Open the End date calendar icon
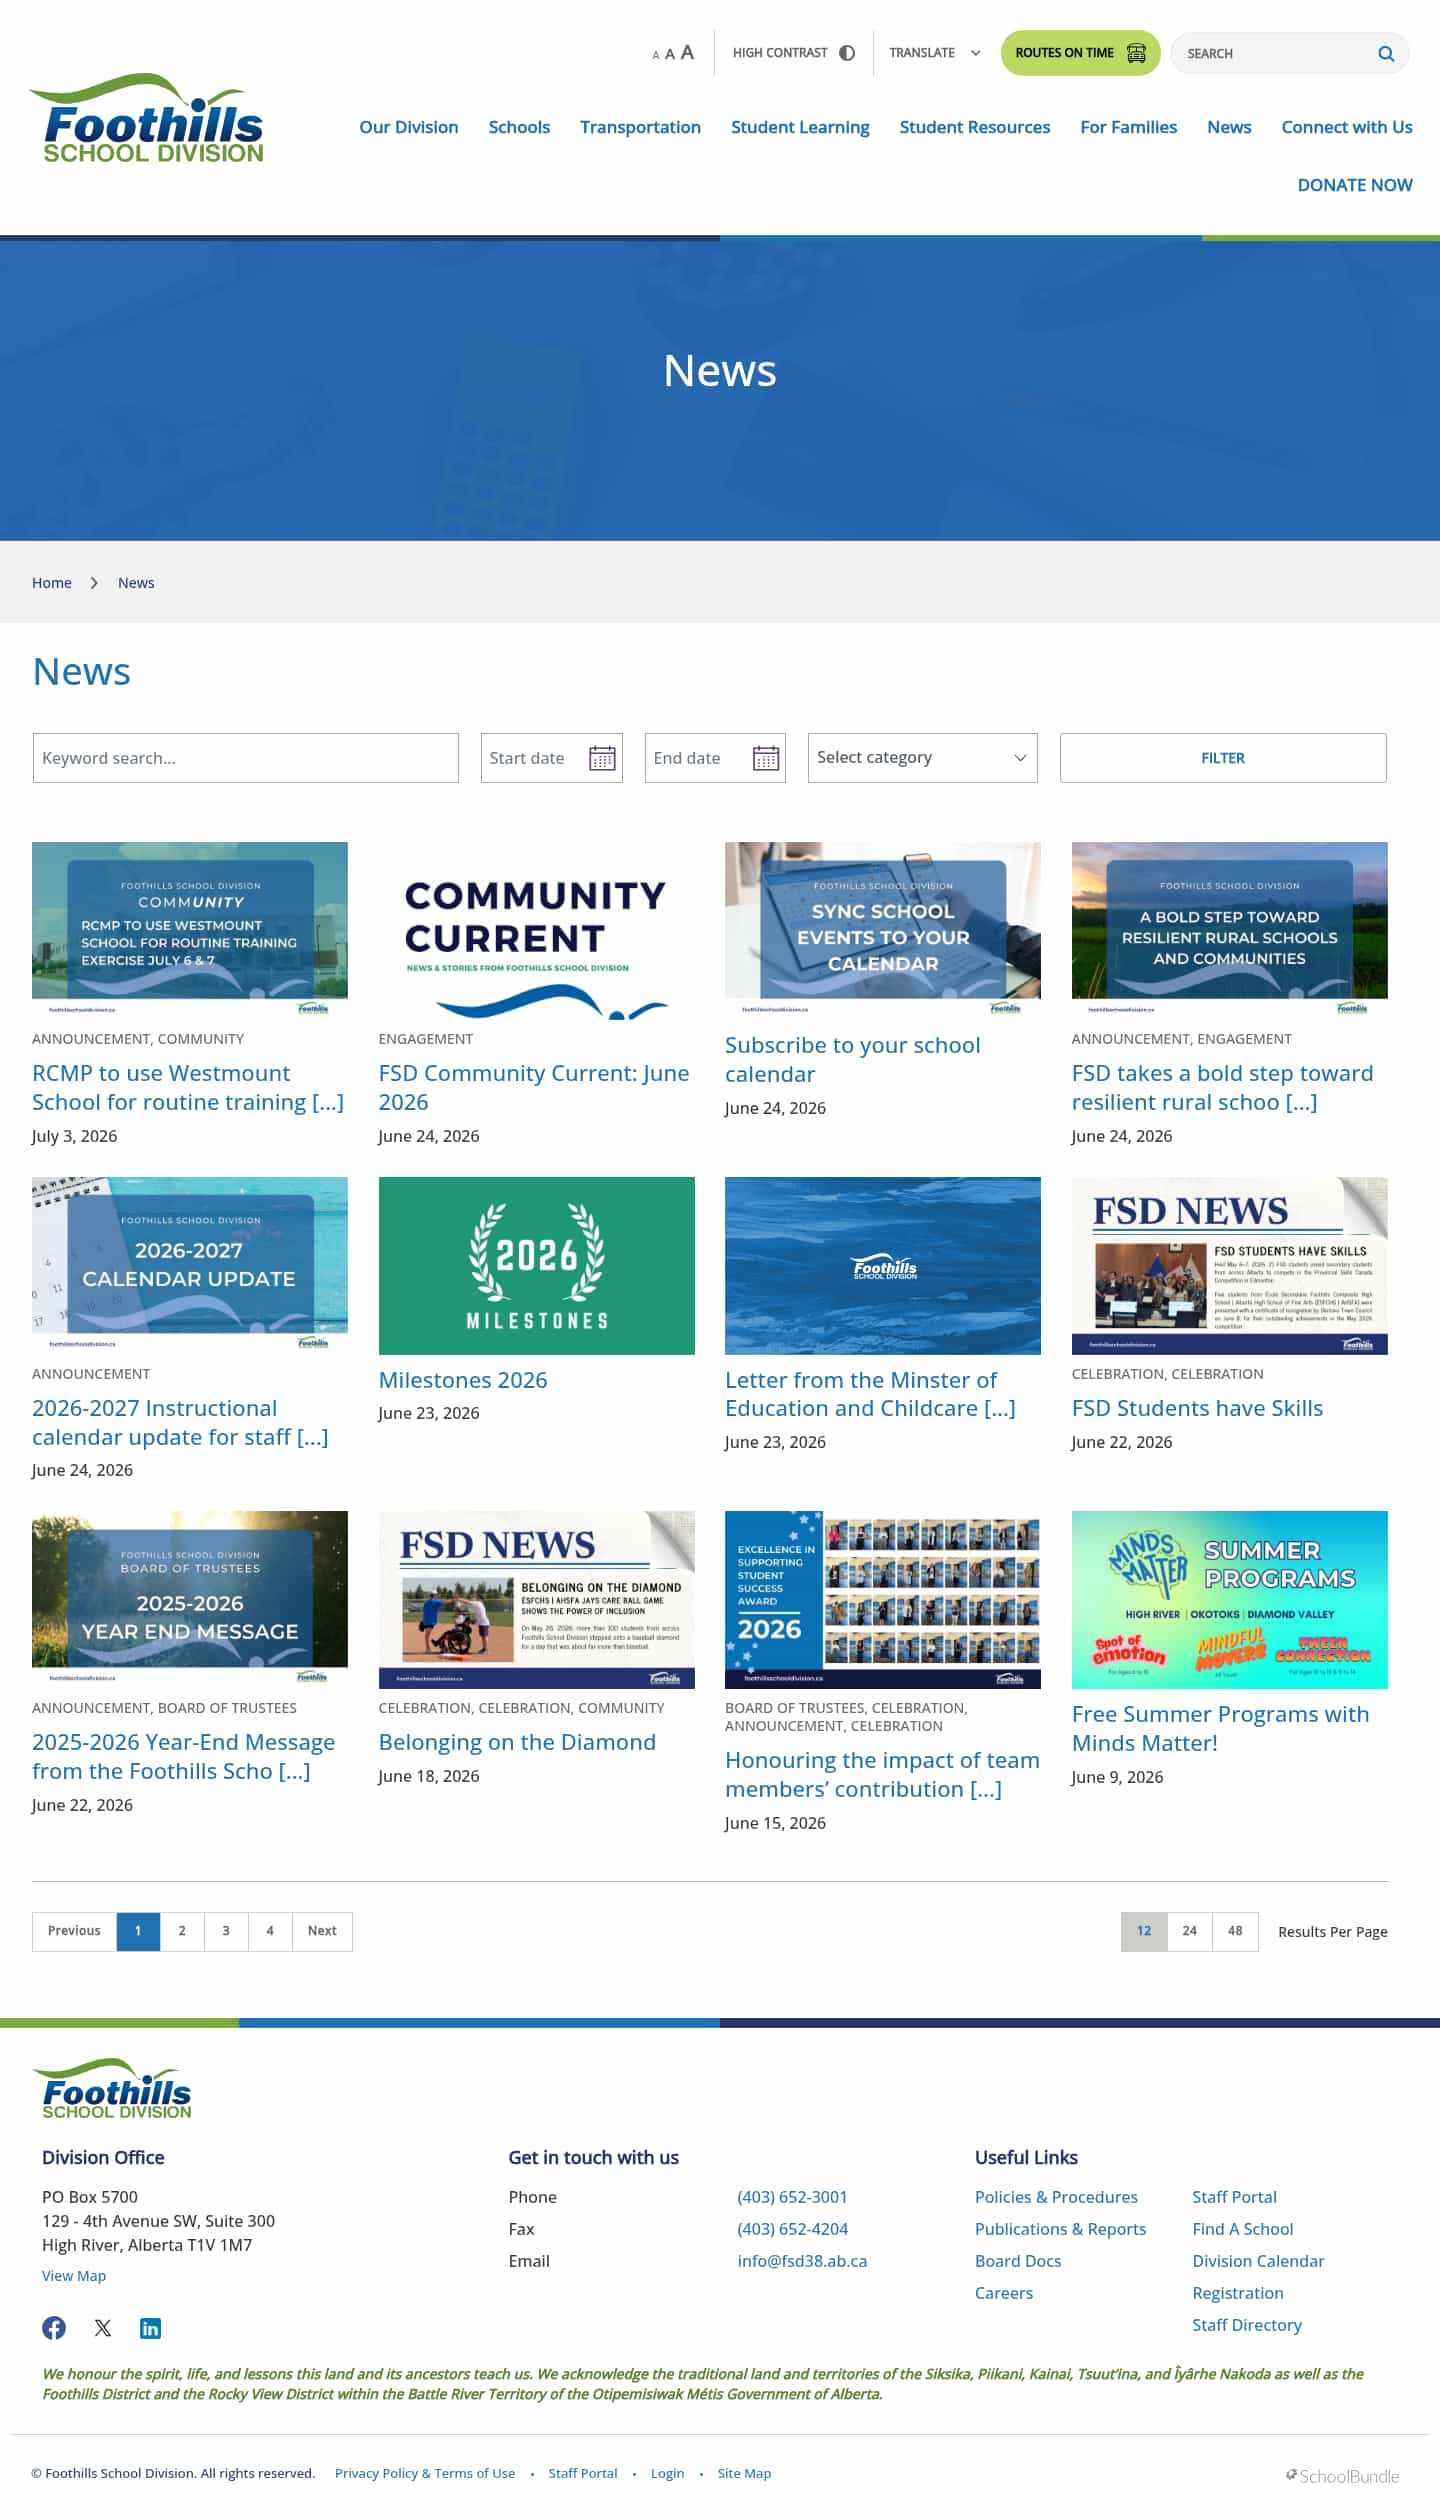 pyautogui.click(x=766, y=758)
